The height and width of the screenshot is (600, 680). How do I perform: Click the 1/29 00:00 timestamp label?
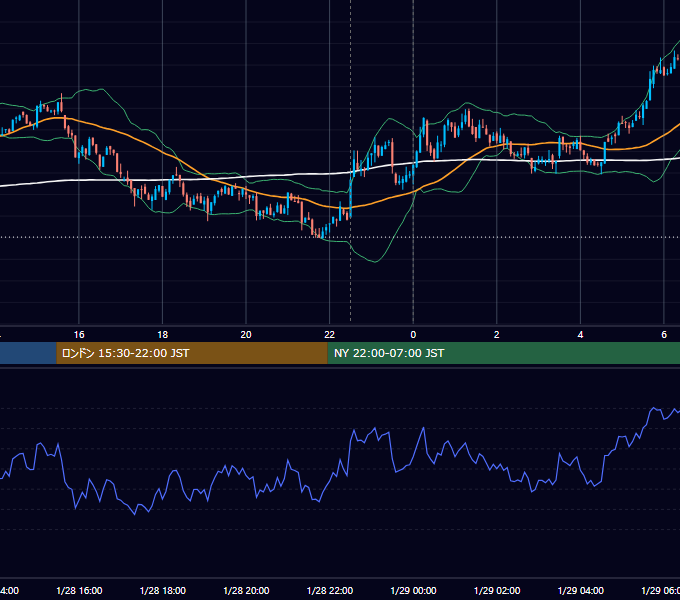pyautogui.click(x=413, y=591)
